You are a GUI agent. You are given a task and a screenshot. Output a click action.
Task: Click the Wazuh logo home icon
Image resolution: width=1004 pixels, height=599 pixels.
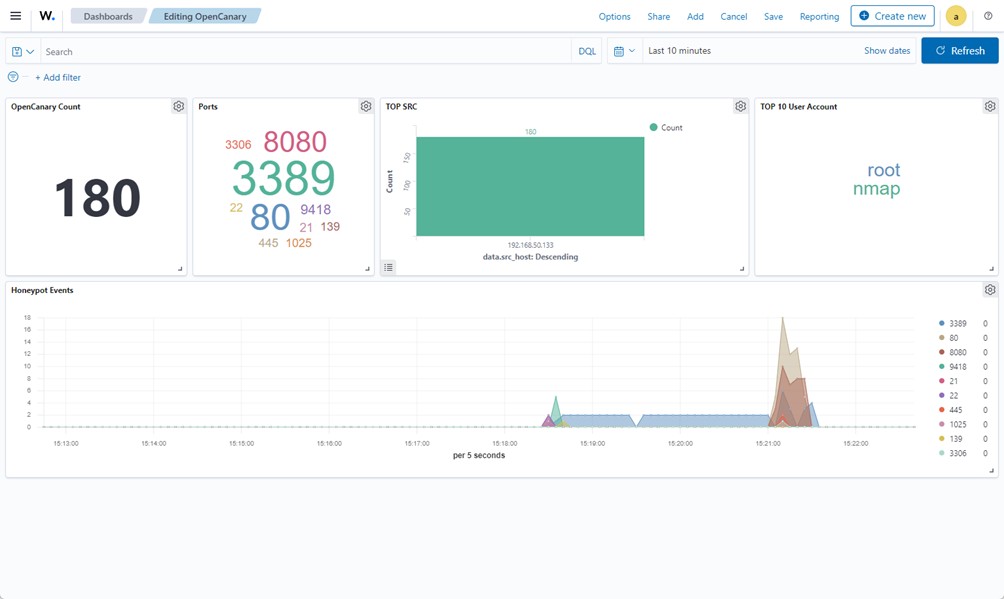[46, 16]
